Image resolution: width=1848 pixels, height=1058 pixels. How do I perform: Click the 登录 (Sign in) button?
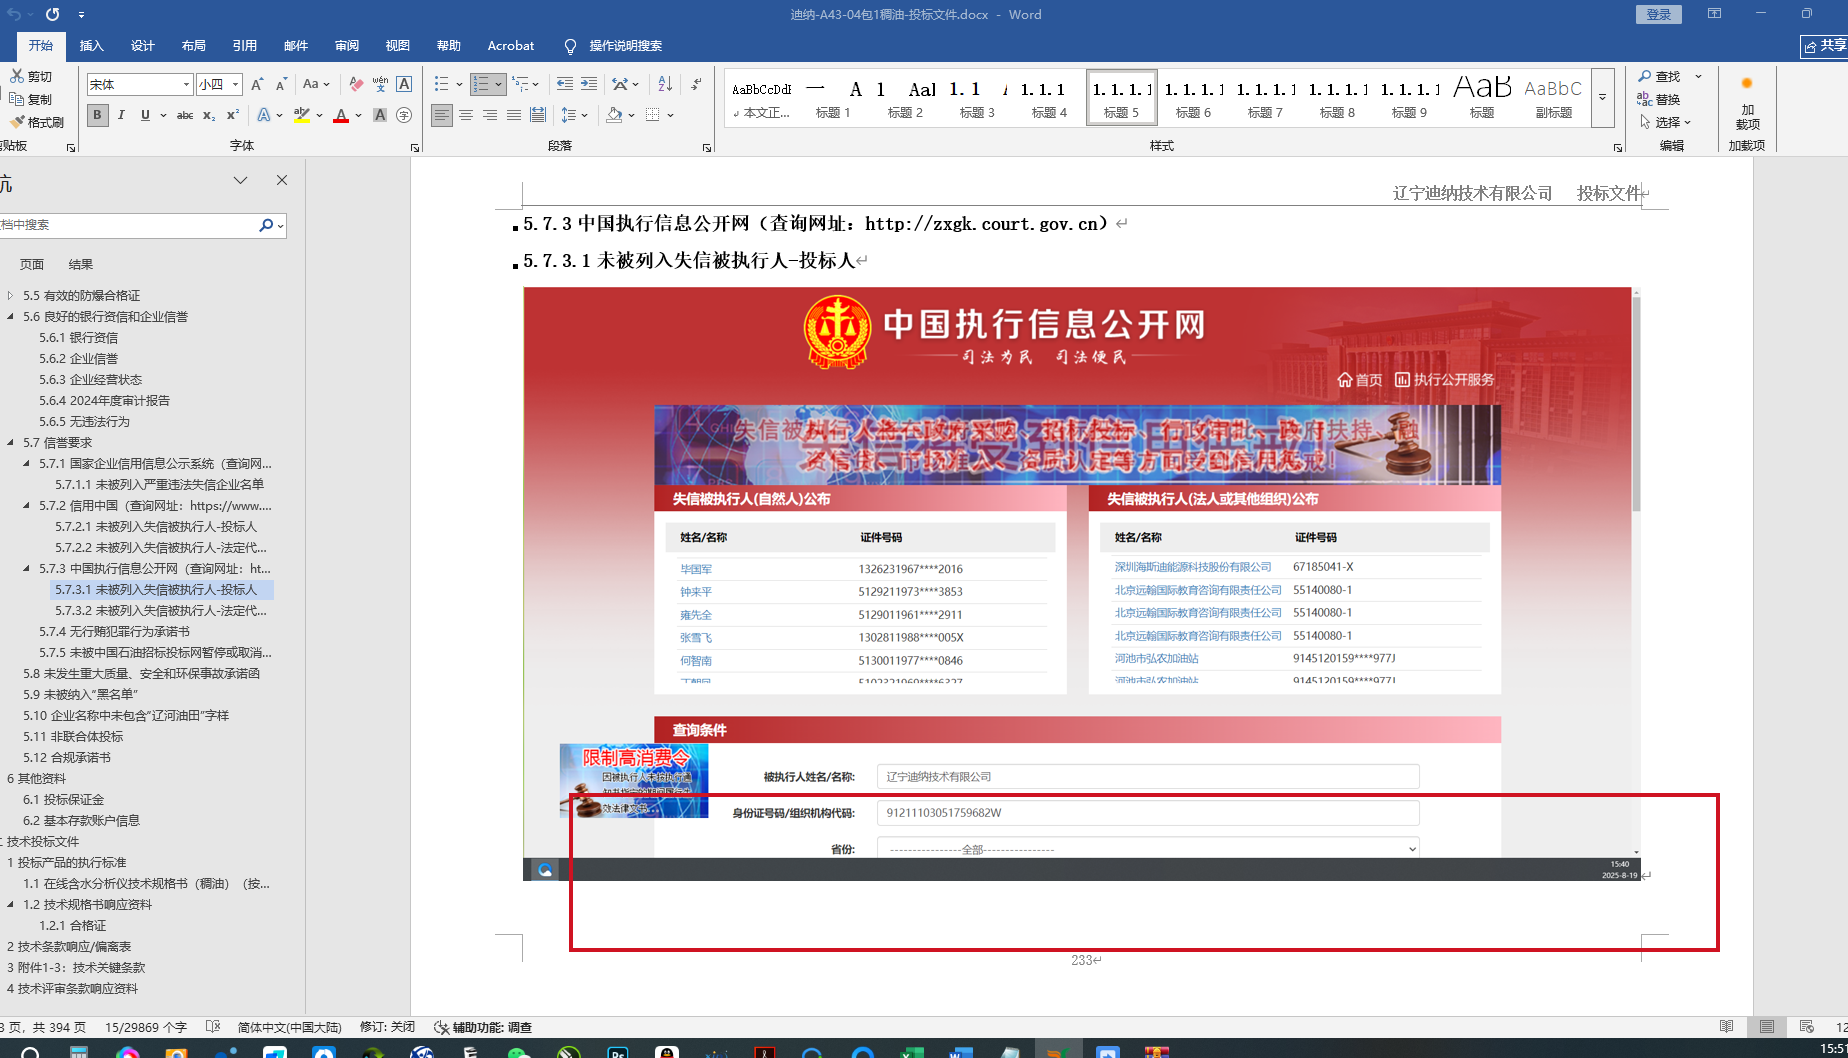[x=1659, y=14]
